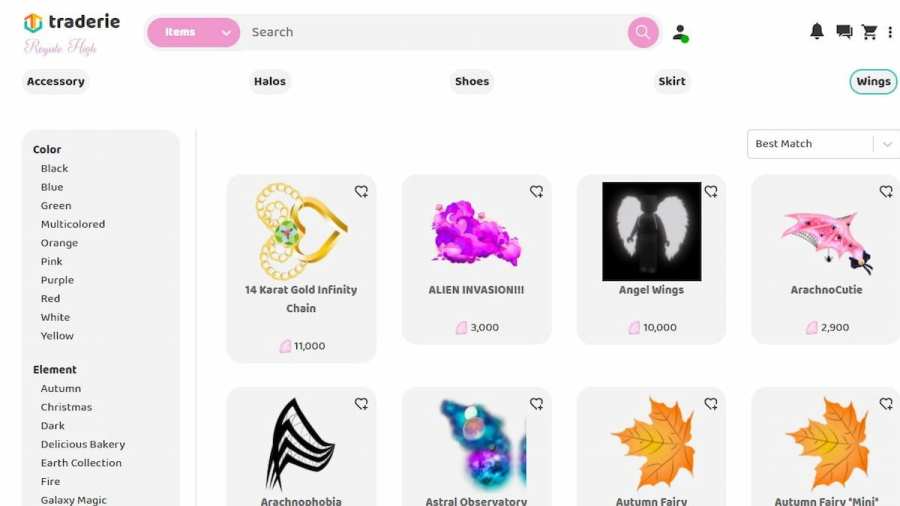Screen dimensions: 900x506
Task: Open the Shoes category tab
Action: pyautogui.click(x=472, y=81)
